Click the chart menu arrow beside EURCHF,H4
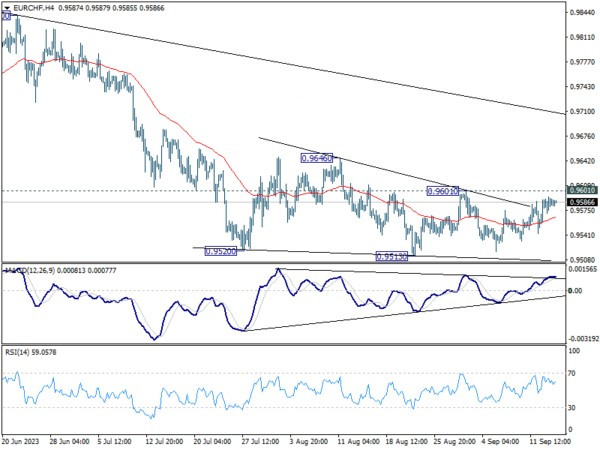600x450 pixels. (7, 8)
